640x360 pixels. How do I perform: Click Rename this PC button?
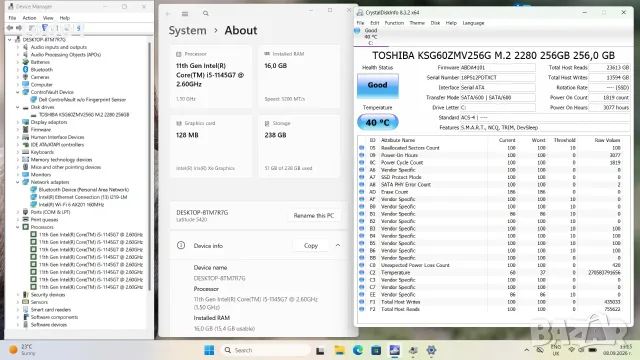[x=313, y=216]
